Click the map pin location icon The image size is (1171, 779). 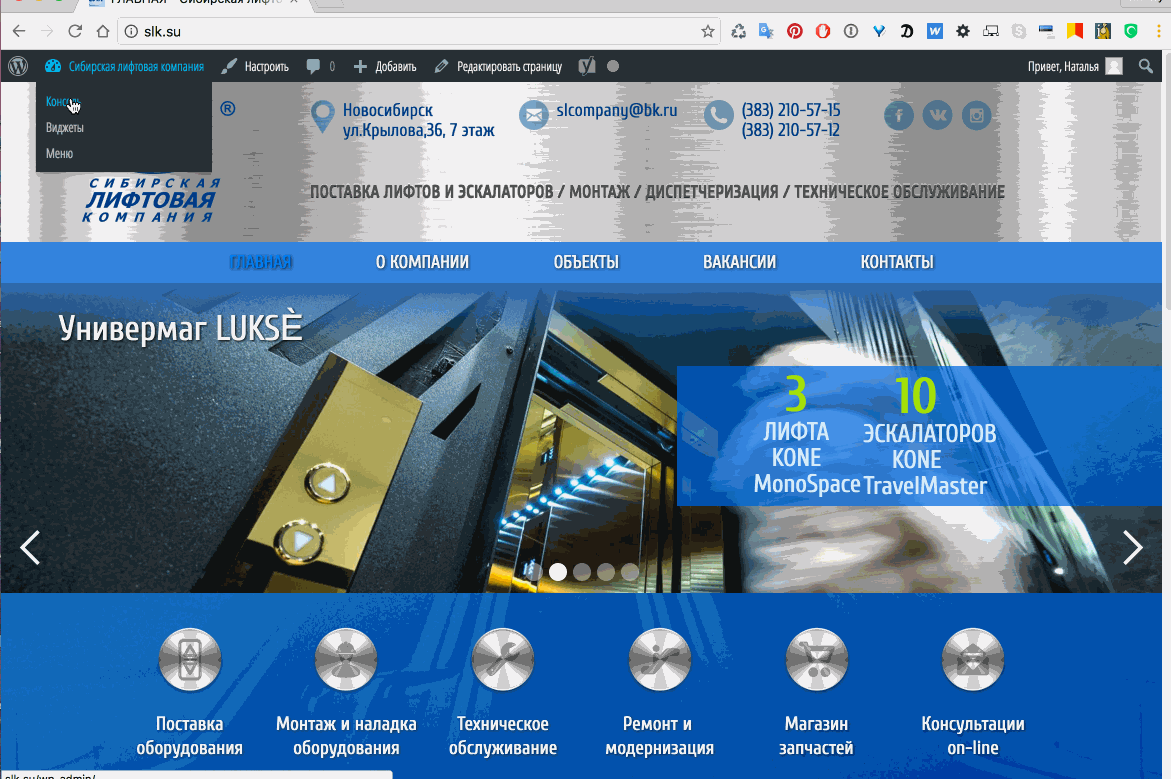click(x=323, y=117)
